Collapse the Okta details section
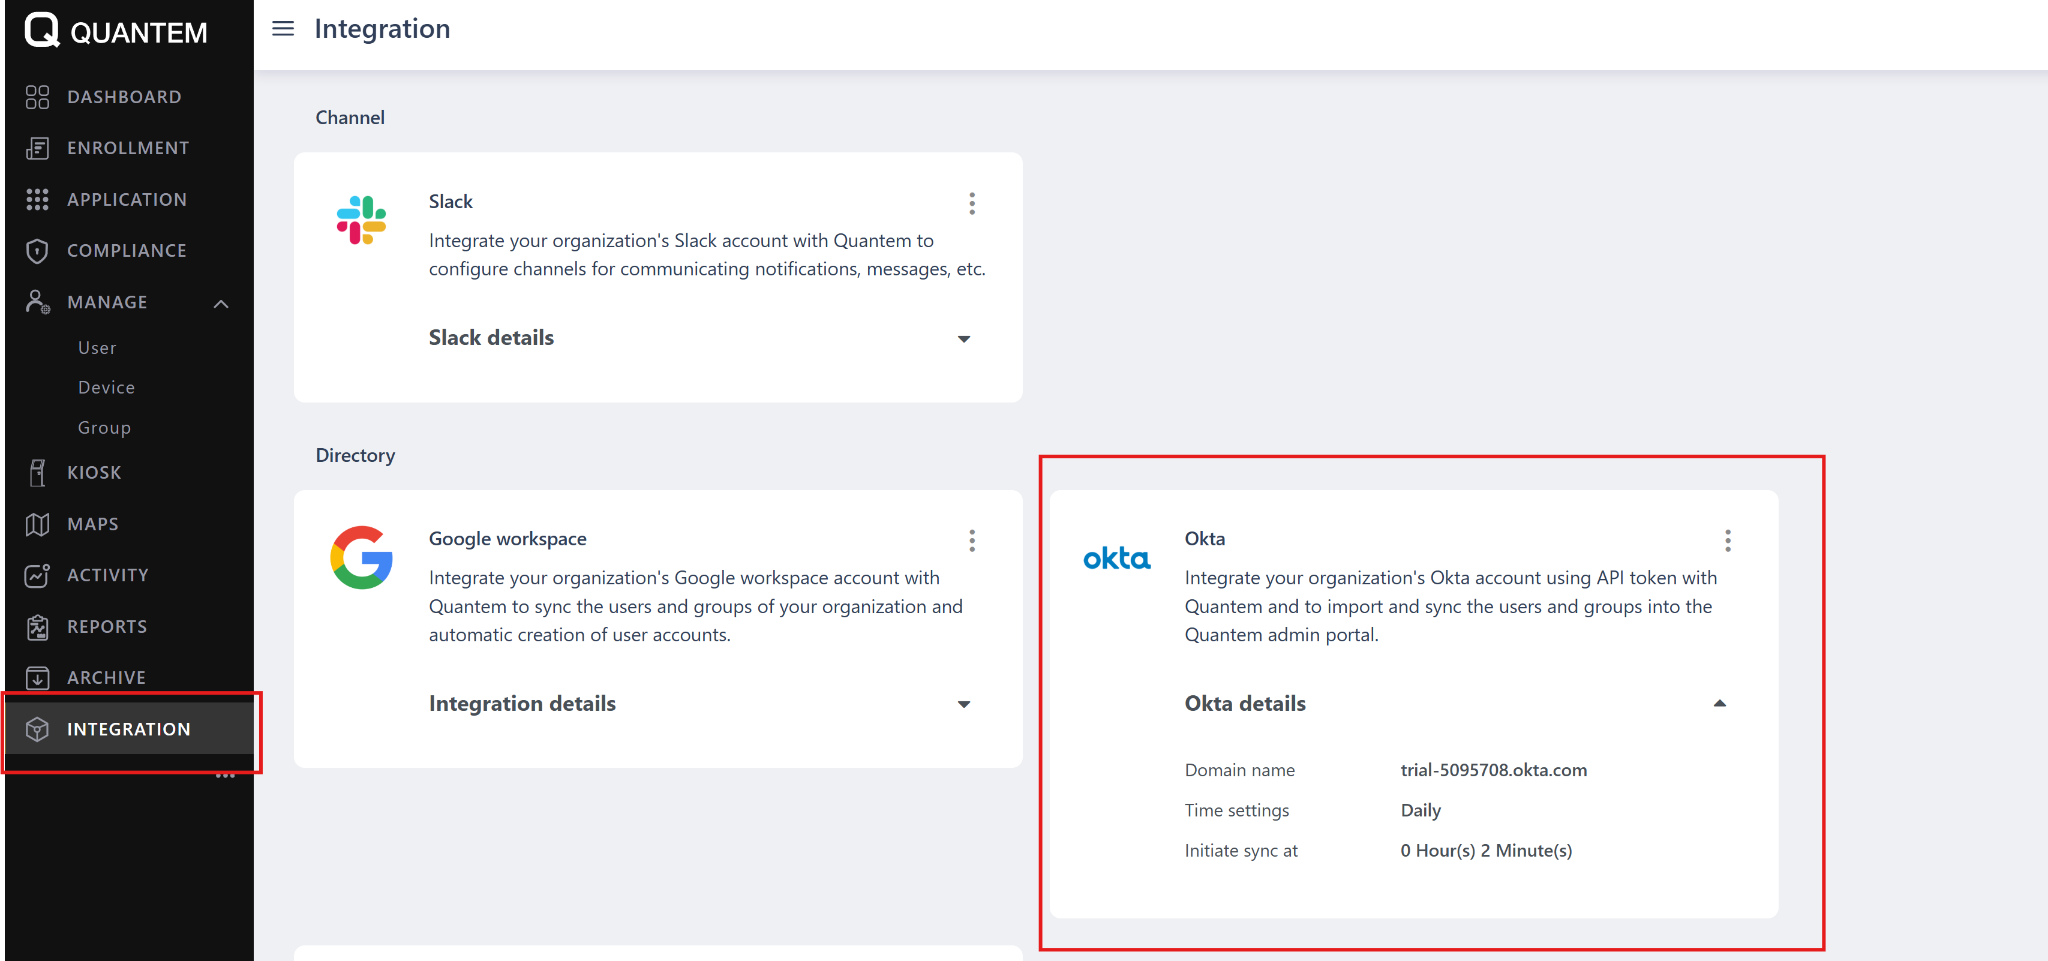This screenshot has height=961, width=2048. [1719, 704]
